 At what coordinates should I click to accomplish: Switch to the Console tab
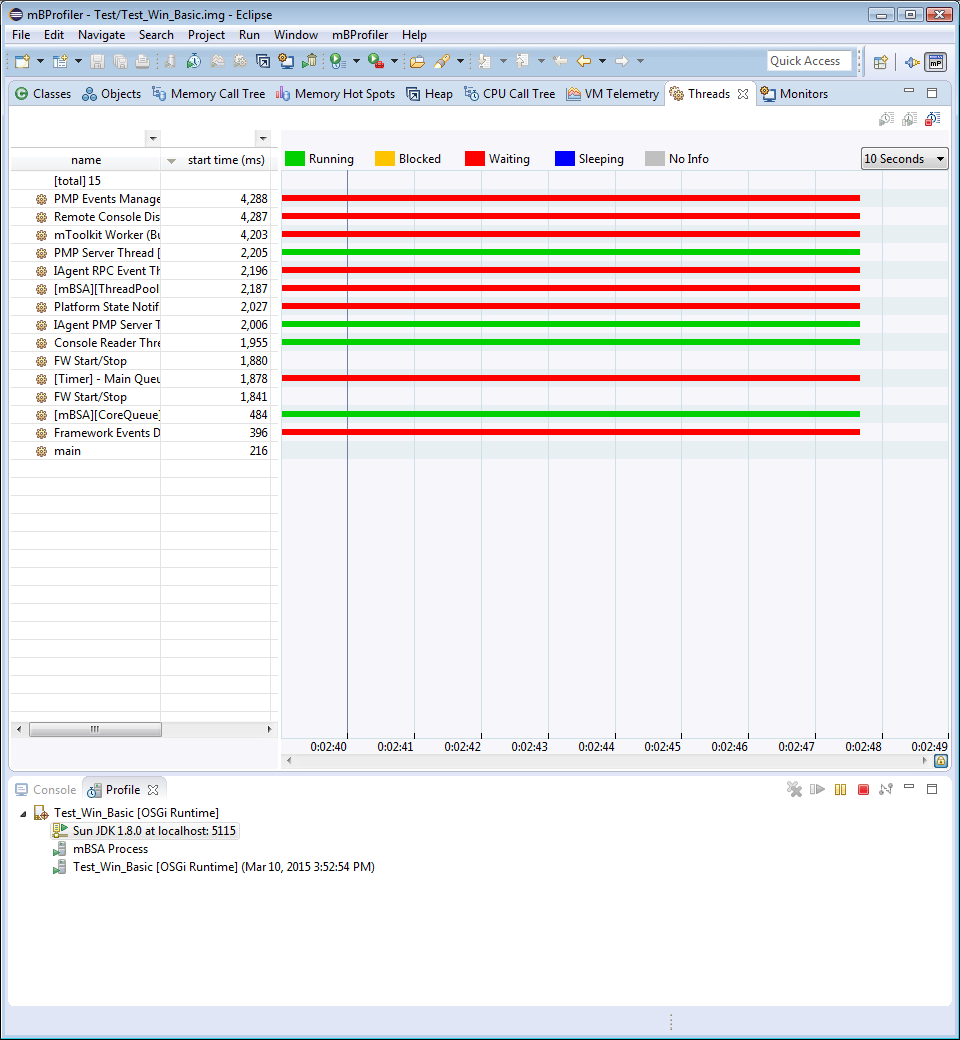pos(45,790)
